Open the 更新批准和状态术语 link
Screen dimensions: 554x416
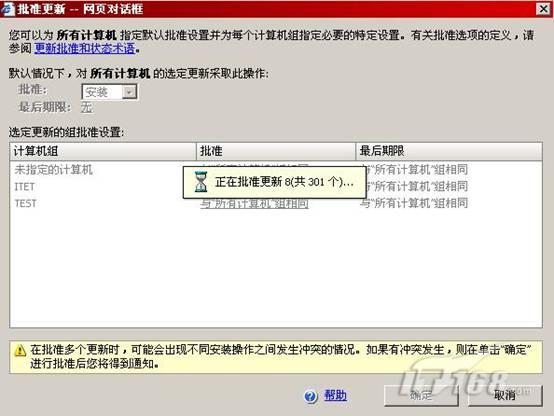(x=85, y=48)
